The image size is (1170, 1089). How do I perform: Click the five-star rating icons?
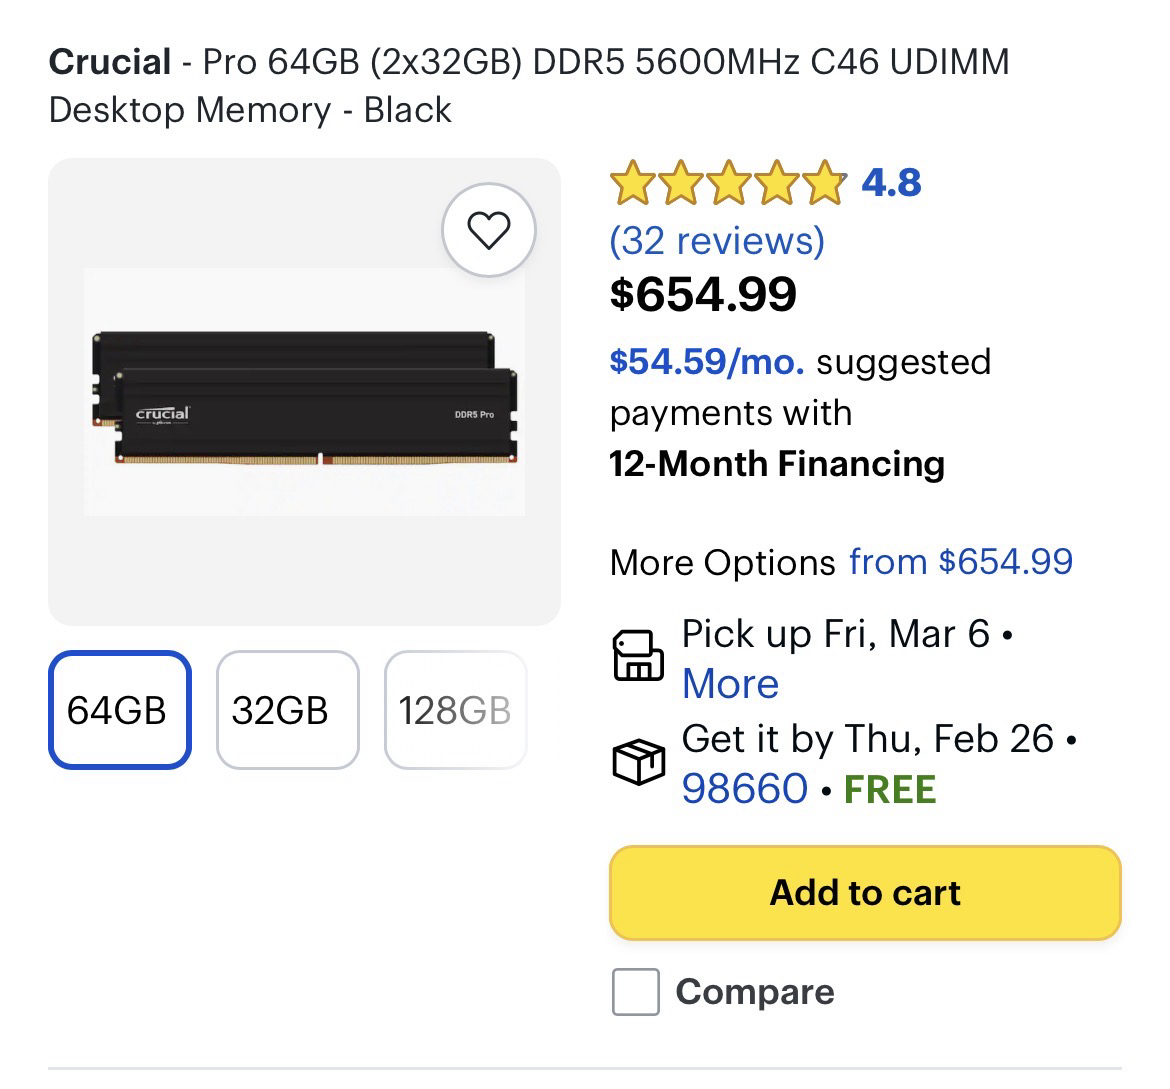click(x=728, y=184)
